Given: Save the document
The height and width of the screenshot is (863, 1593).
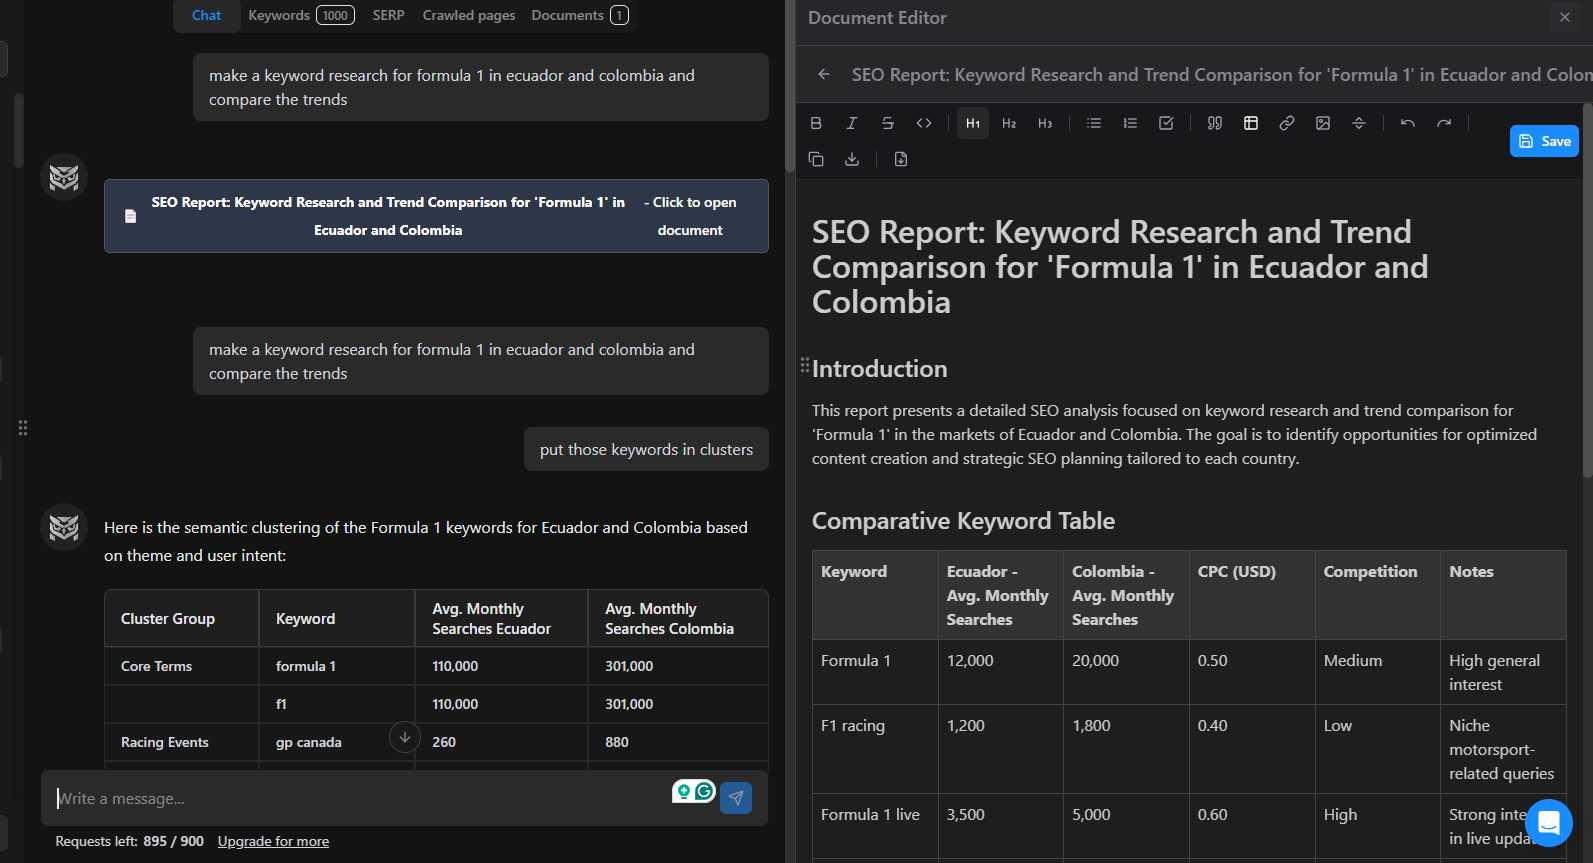Looking at the screenshot, I should (1544, 141).
